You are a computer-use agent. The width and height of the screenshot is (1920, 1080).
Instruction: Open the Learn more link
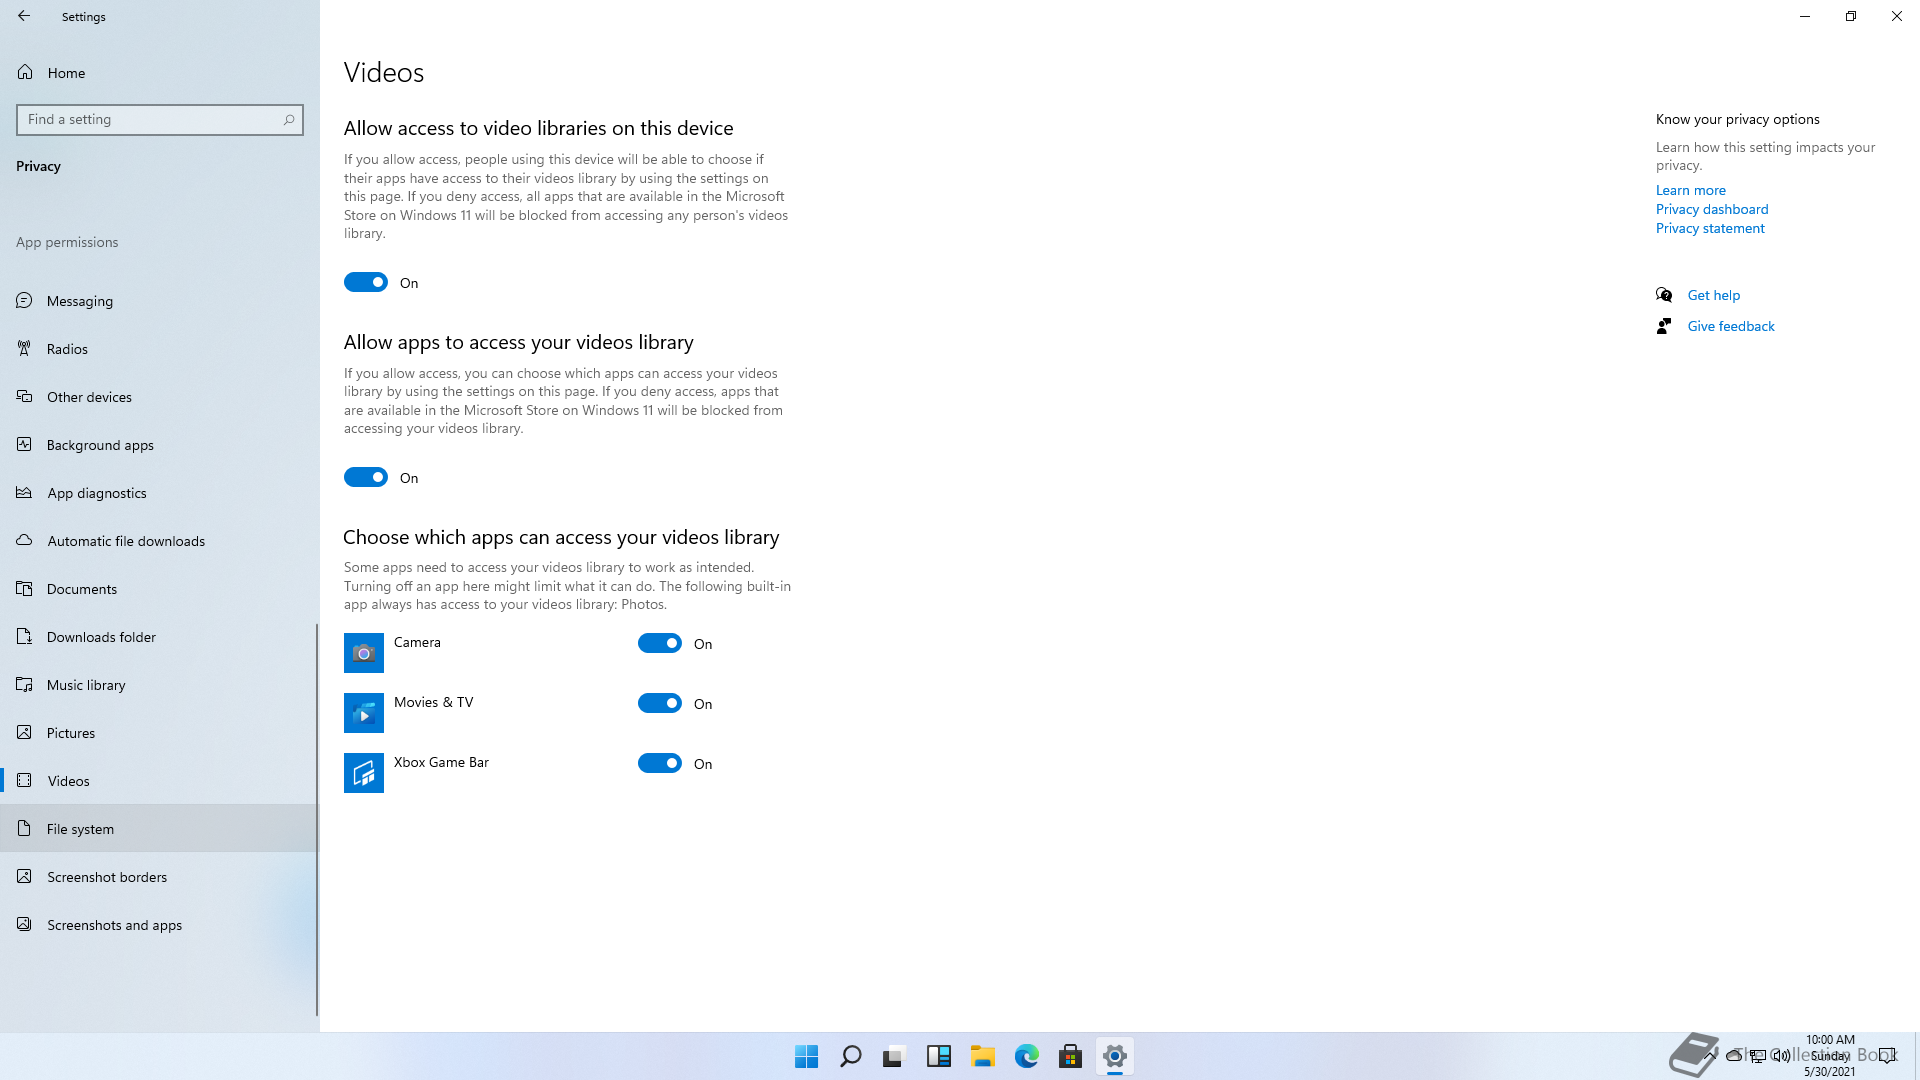[x=1690, y=190]
